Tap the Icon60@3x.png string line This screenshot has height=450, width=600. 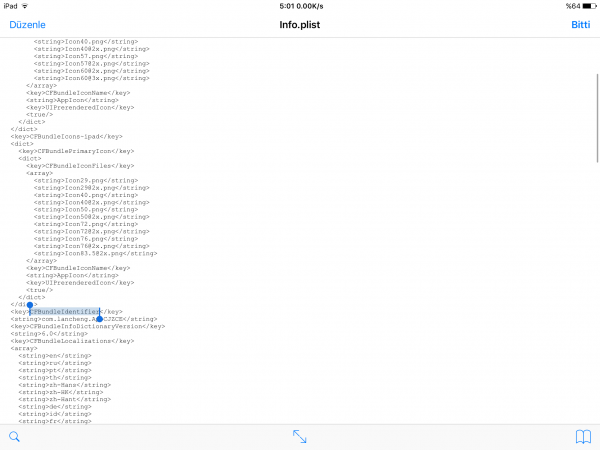point(91,78)
